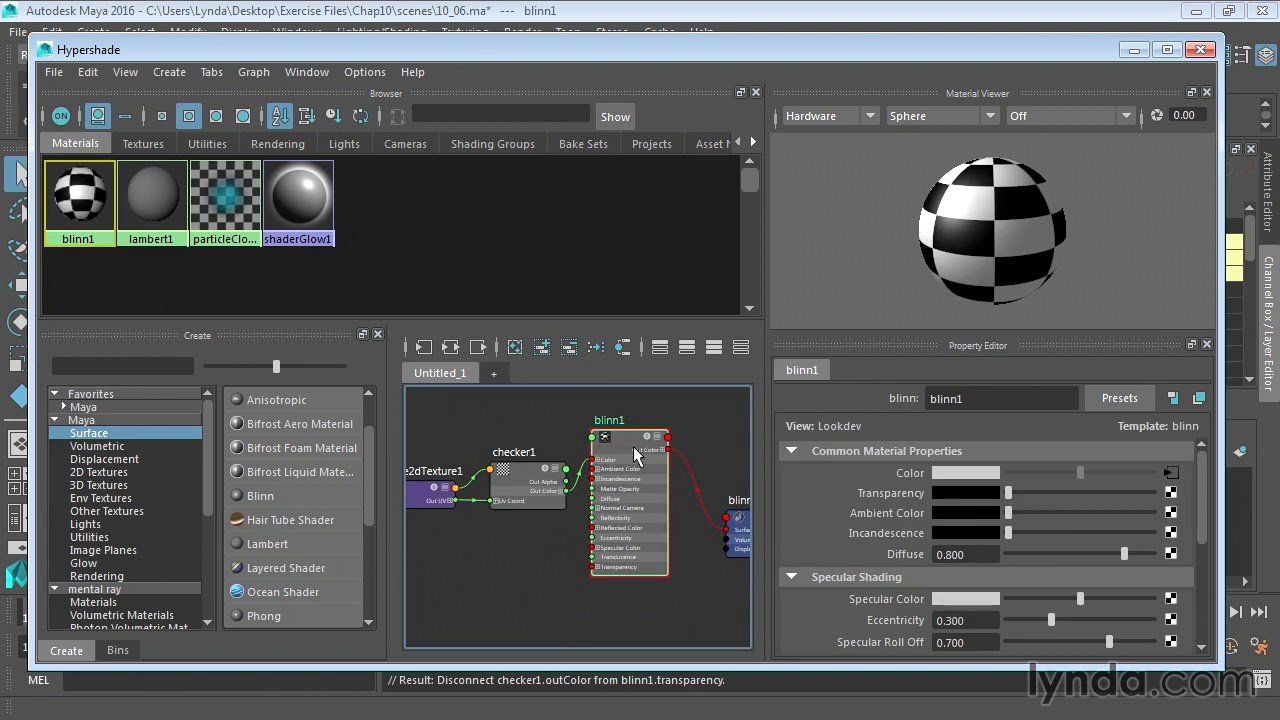Select the blinn1 material swatch
Screen dimensions: 1280x720
79,203
